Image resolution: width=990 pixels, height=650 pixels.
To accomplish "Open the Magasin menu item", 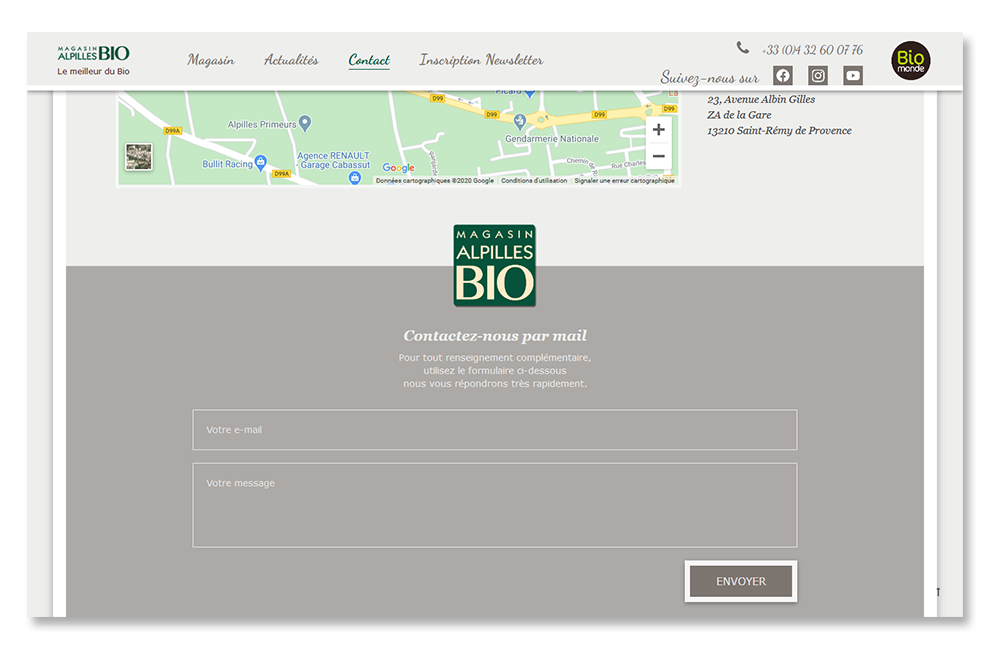I will (211, 60).
